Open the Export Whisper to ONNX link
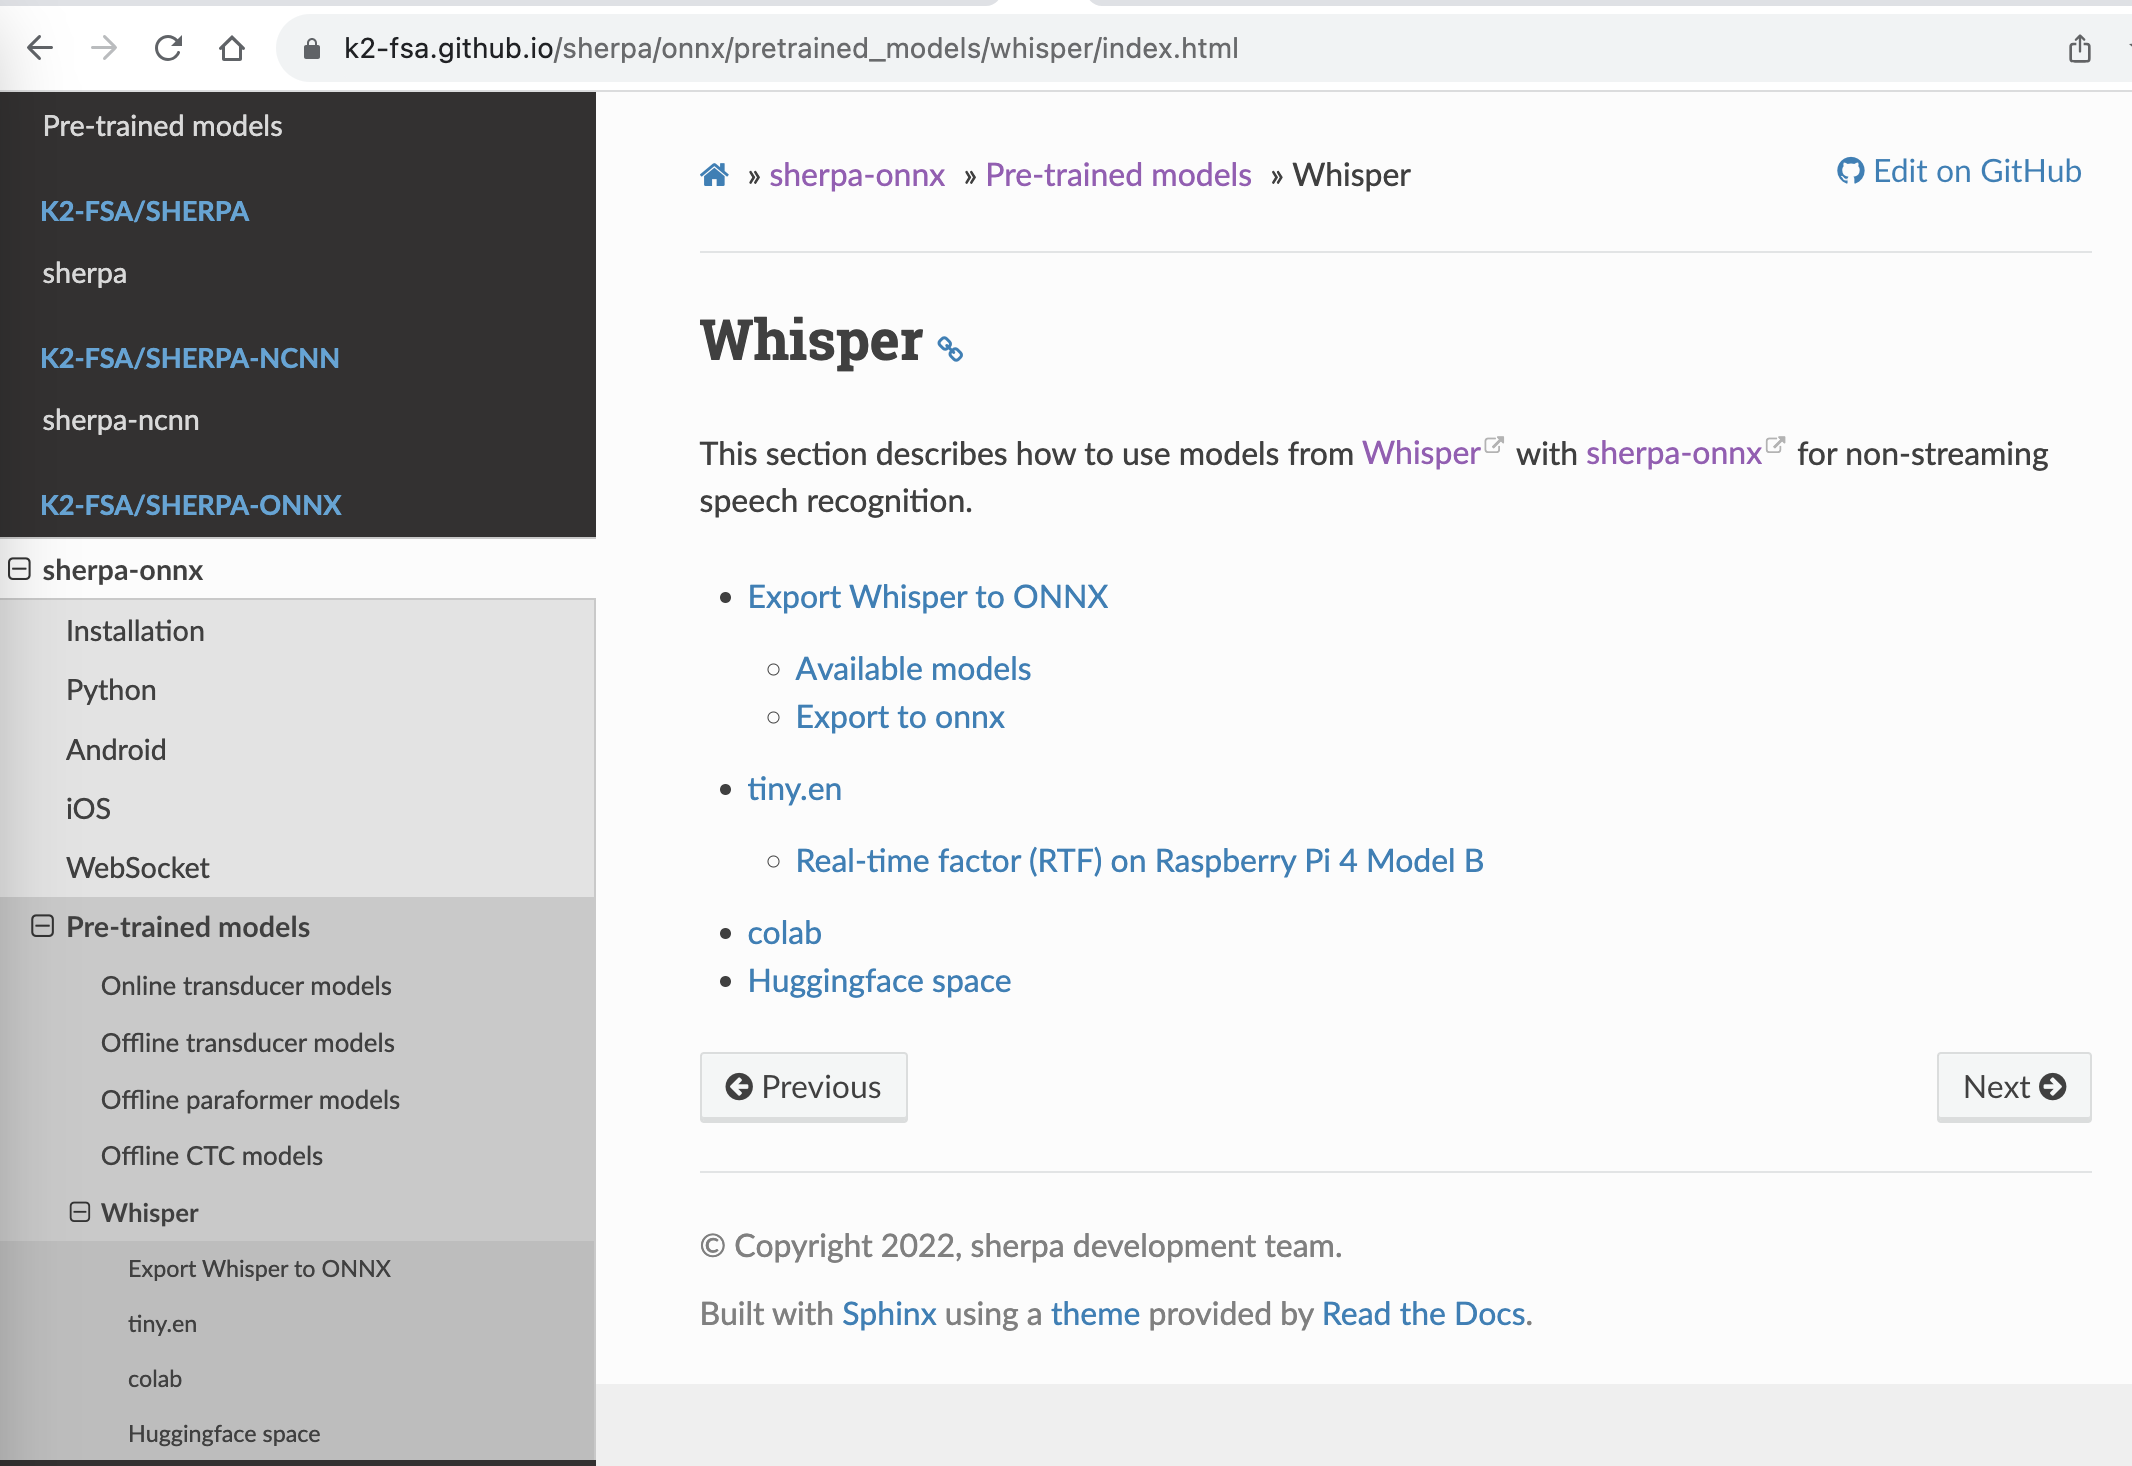 coord(927,596)
